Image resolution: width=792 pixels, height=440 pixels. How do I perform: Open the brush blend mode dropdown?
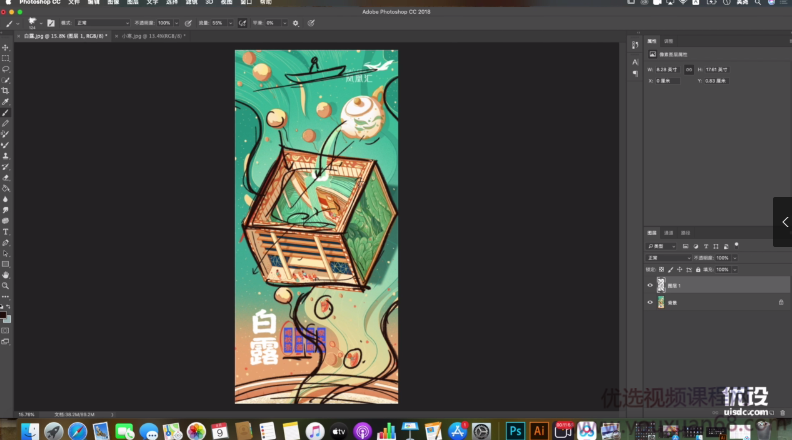(x=101, y=22)
